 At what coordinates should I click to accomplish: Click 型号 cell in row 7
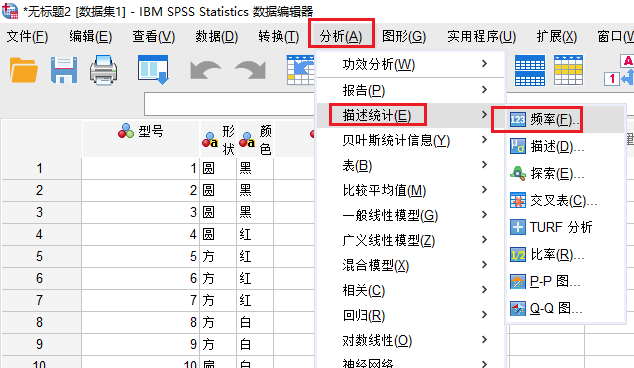click(141, 300)
